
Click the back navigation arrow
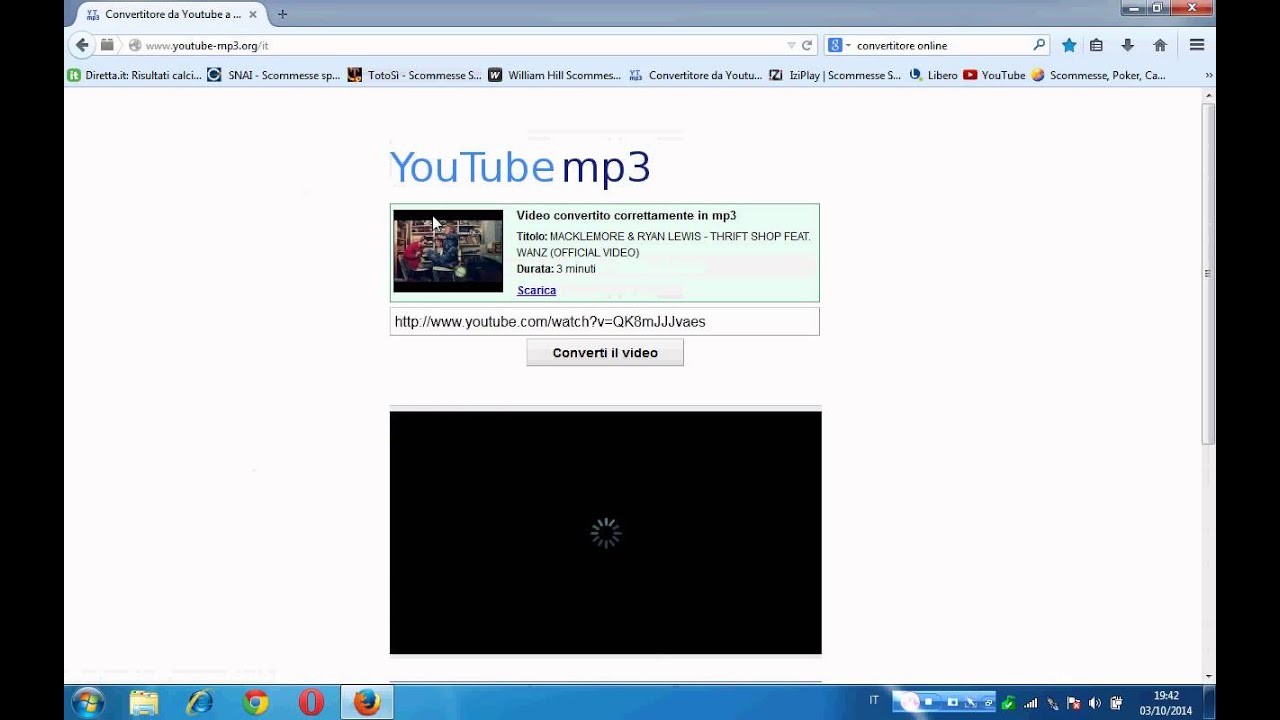pyautogui.click(x=82, y=45)
